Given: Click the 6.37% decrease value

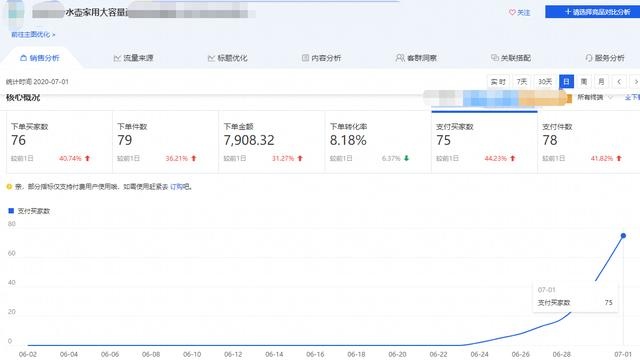Looking at the screenshot, I should (391, 158).
